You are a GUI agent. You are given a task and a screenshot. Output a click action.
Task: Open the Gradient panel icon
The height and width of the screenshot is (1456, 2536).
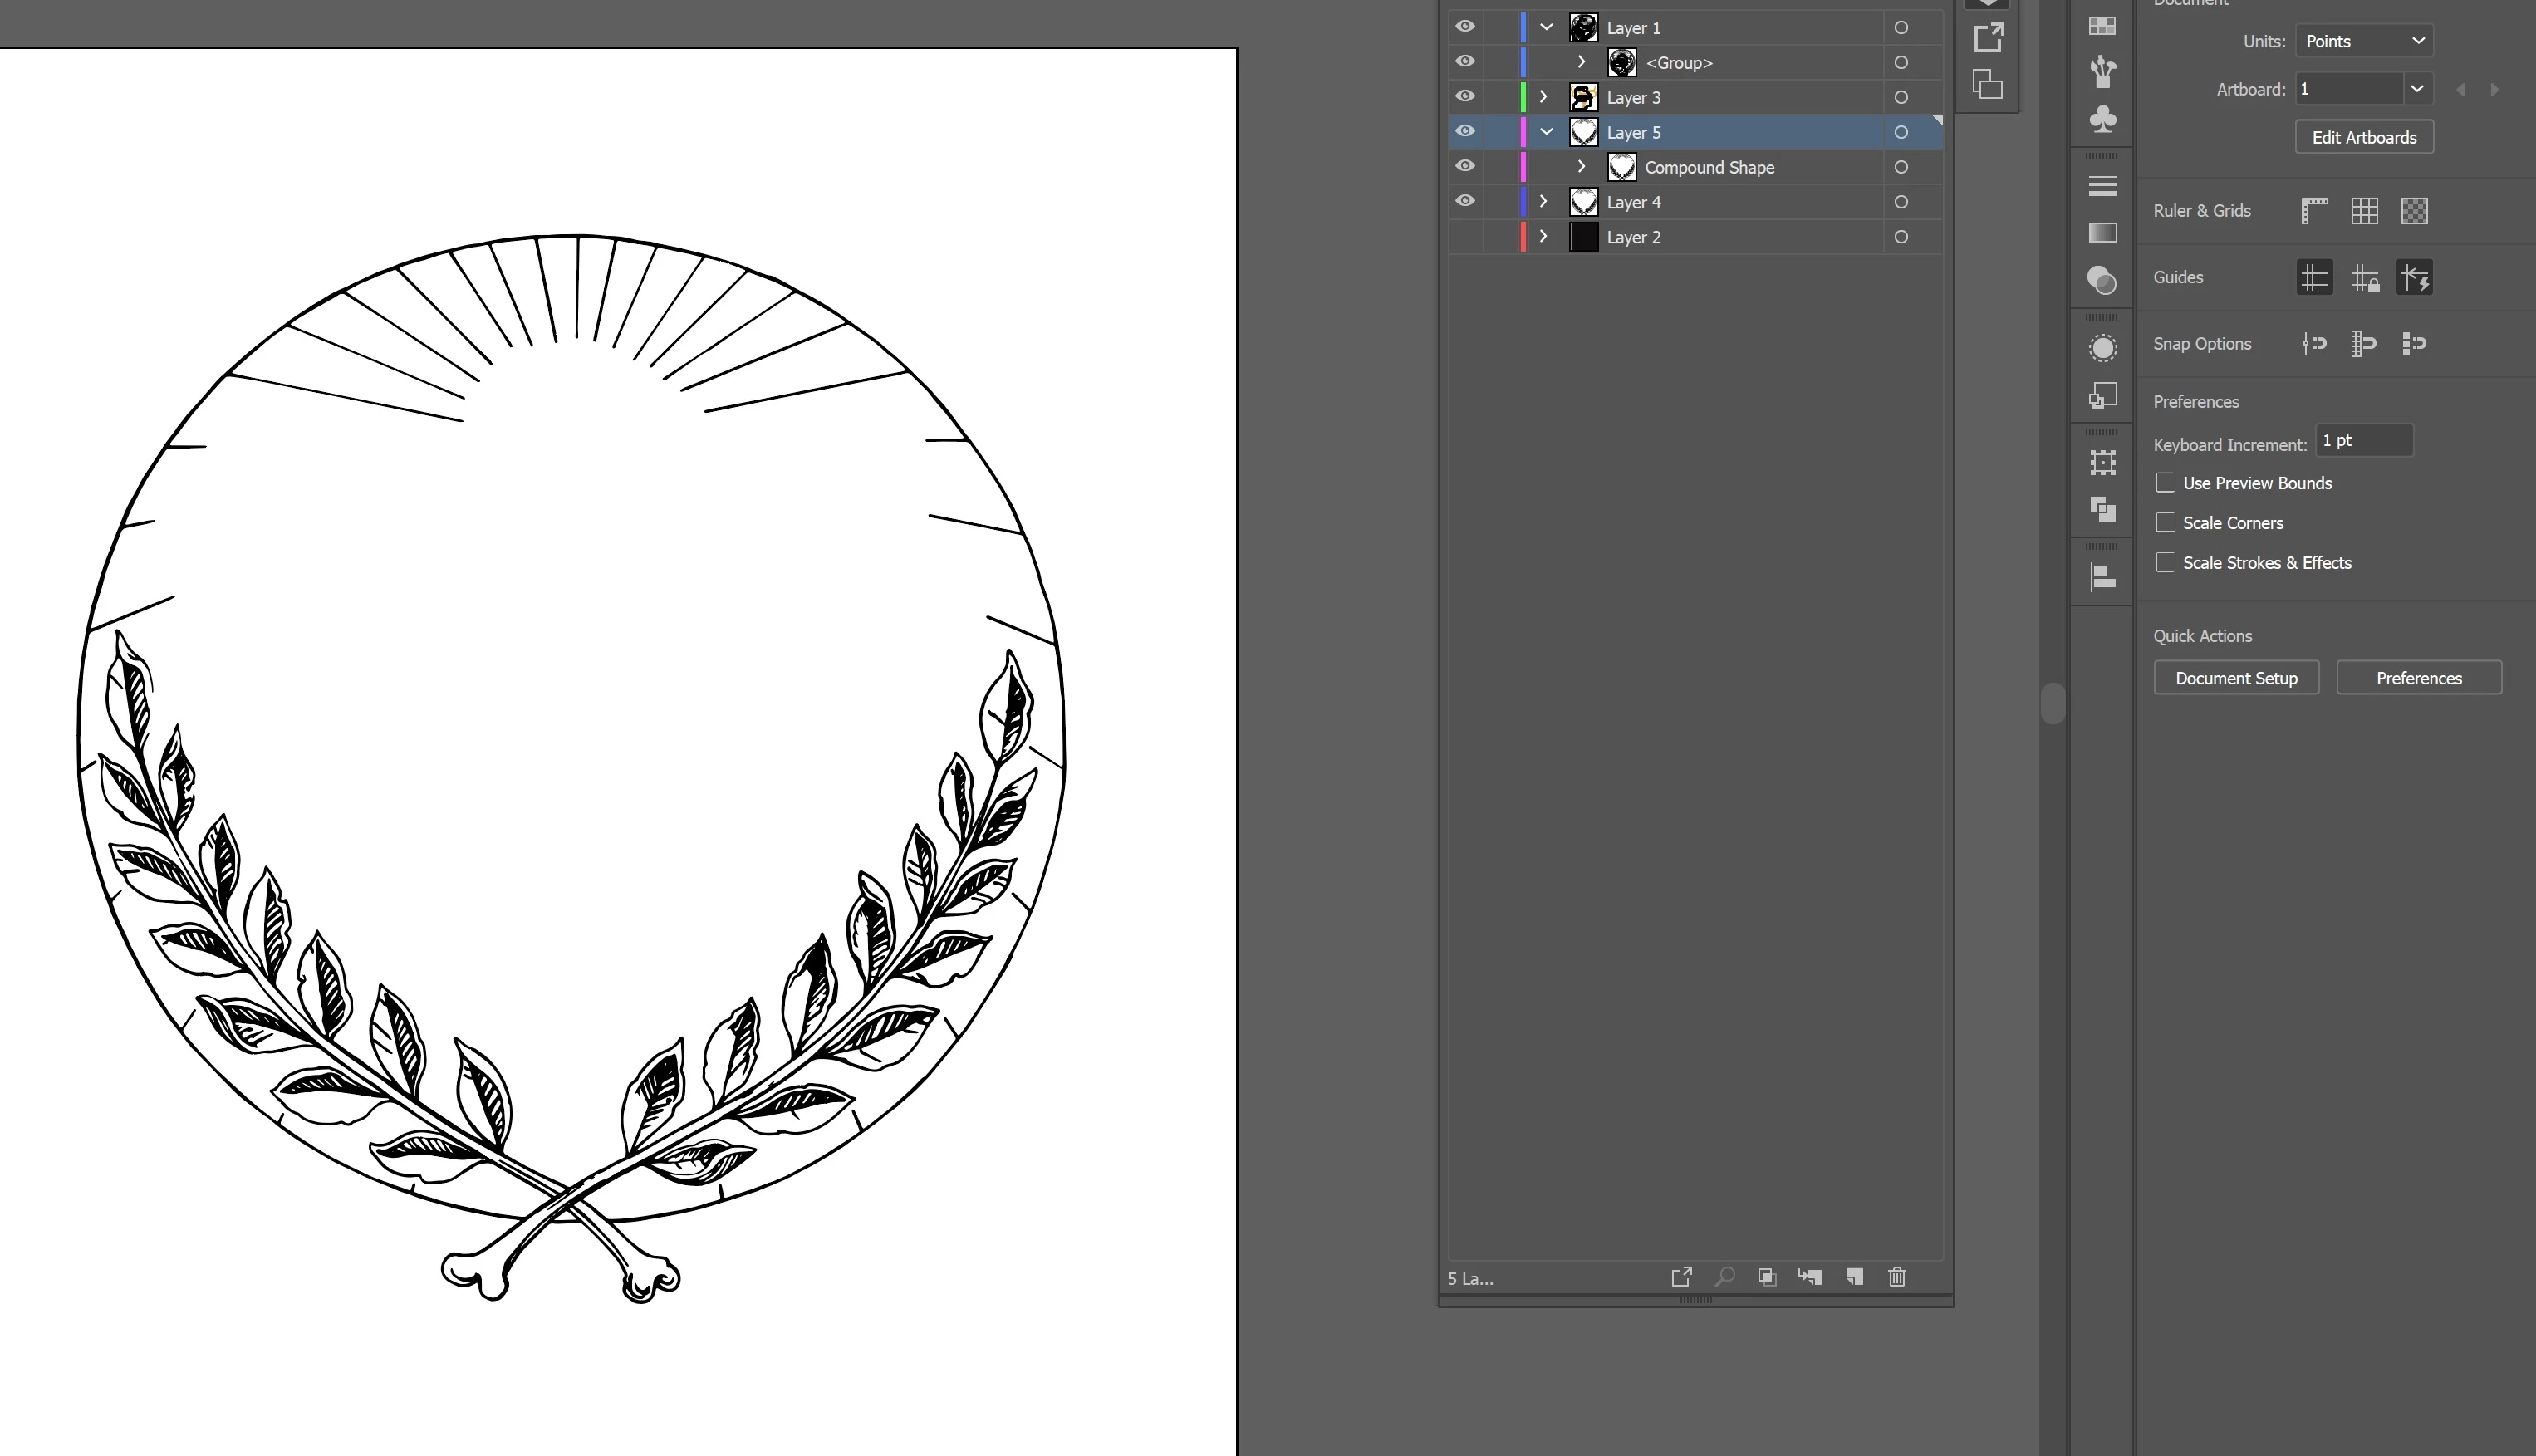pyautogui.click(x=2103, y=233)
